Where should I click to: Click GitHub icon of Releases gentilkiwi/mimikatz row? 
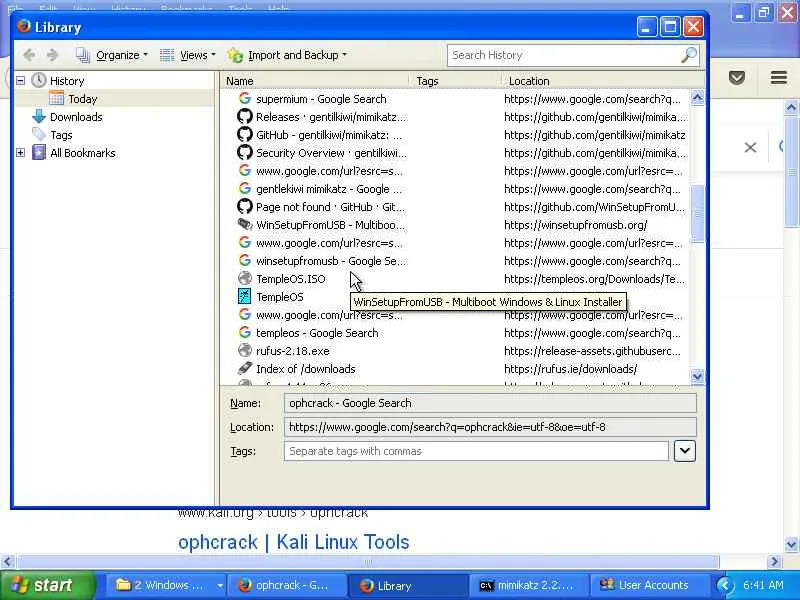(245, 116)
